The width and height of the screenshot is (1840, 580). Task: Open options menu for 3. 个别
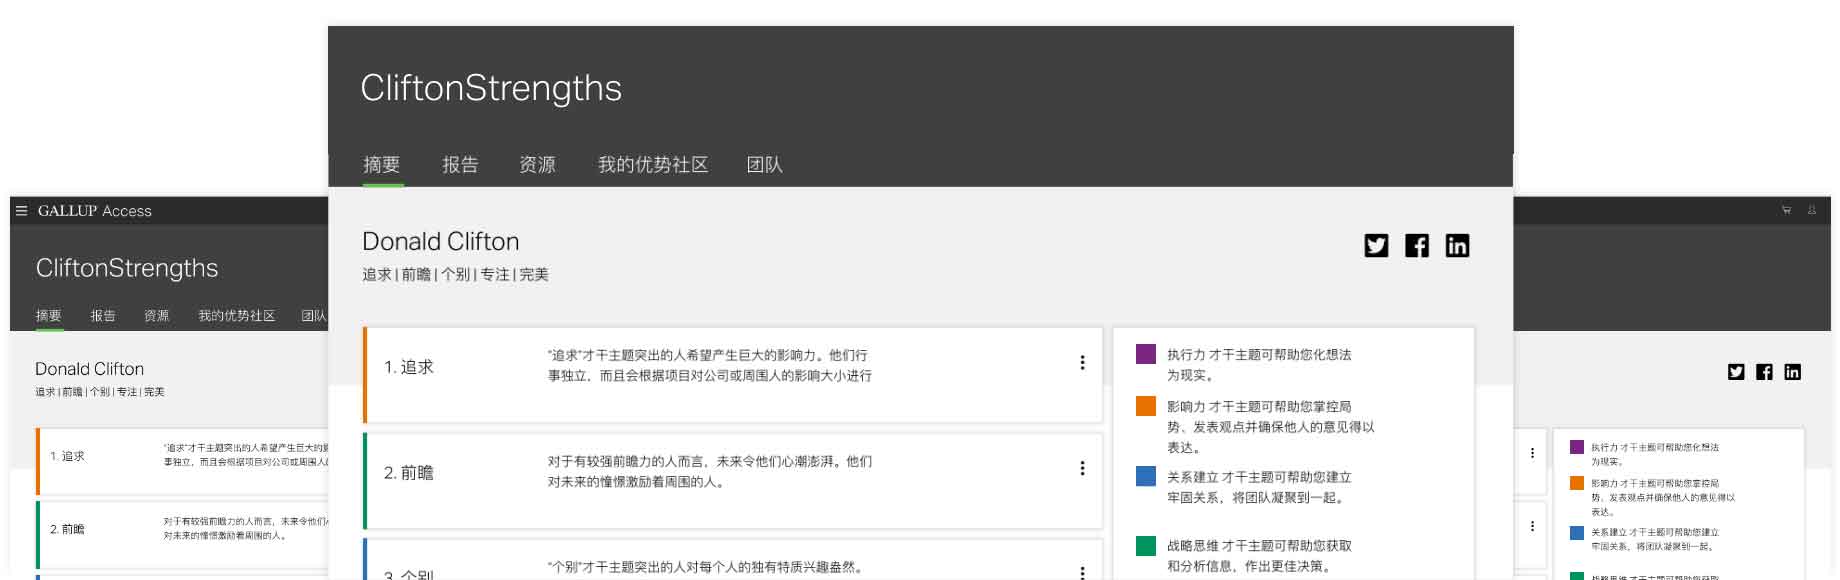point(1082,572)
